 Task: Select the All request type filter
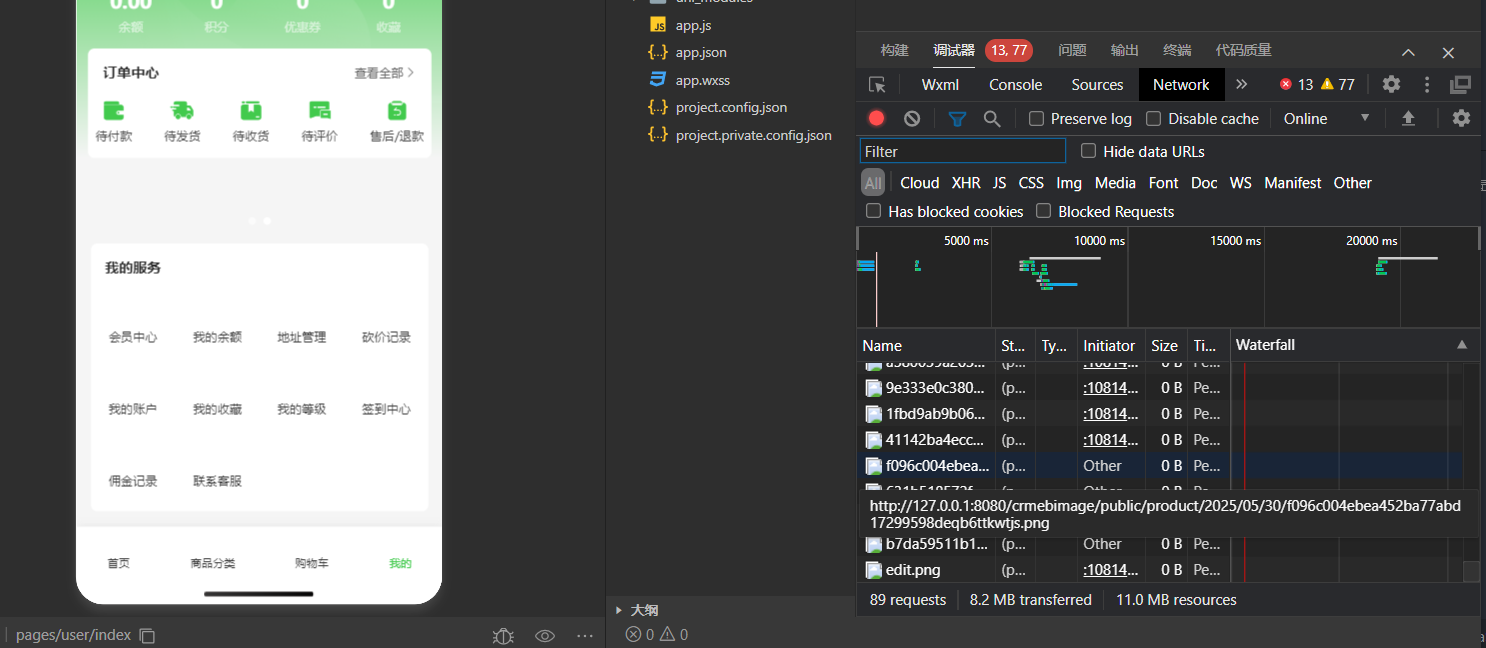873,183
